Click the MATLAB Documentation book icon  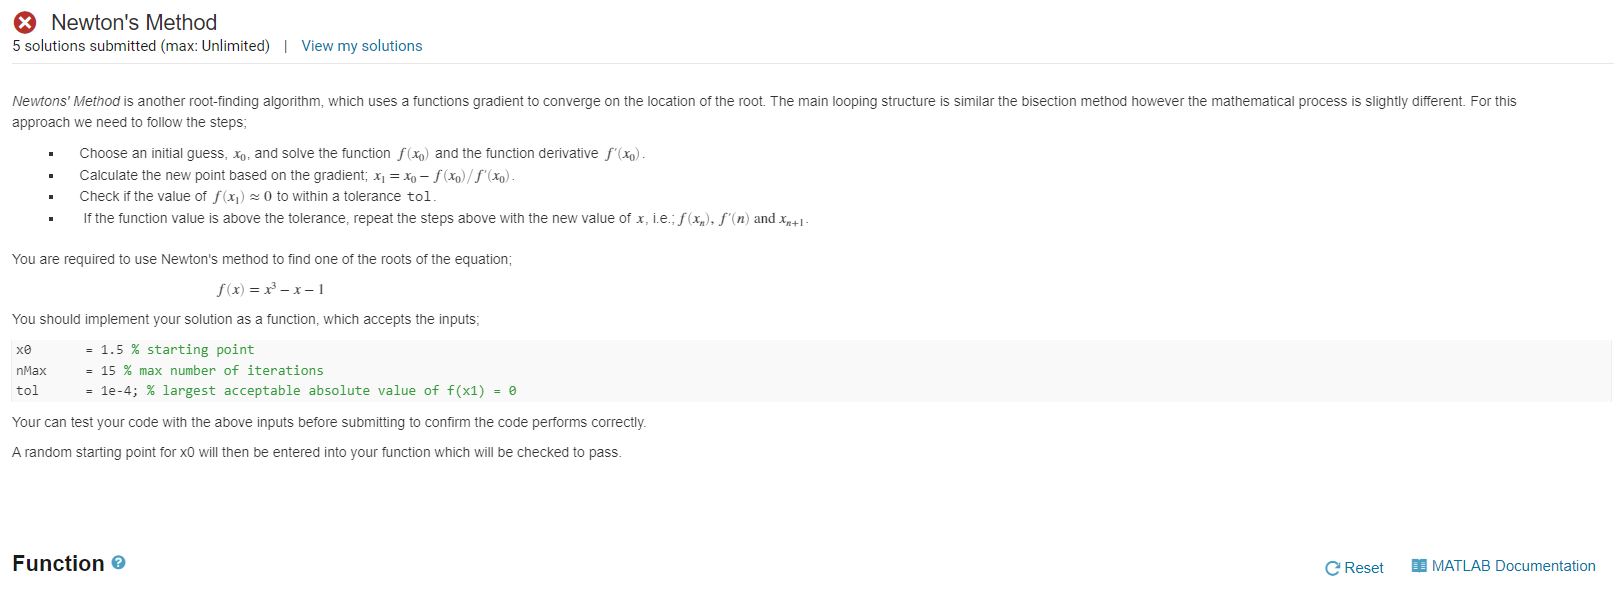tap(1419, 565)
